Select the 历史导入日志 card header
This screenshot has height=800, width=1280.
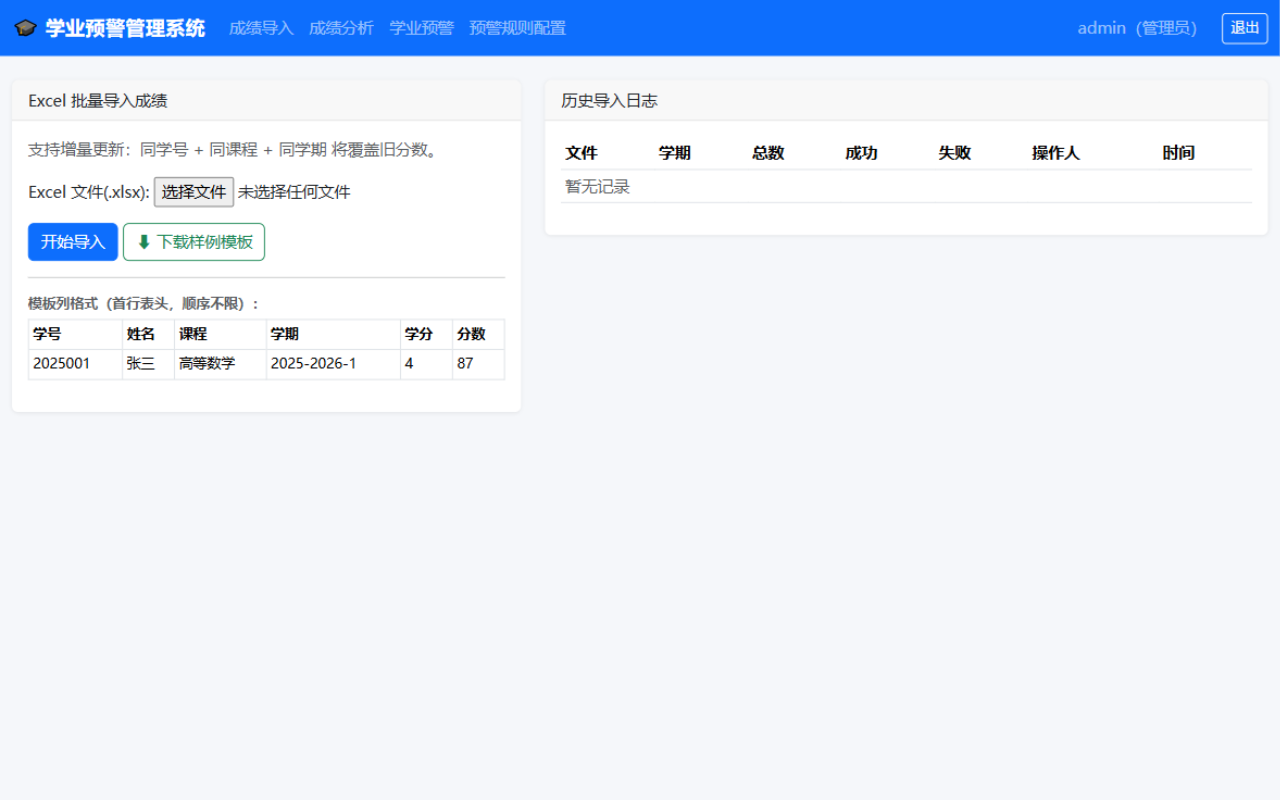tap(906, 101)
